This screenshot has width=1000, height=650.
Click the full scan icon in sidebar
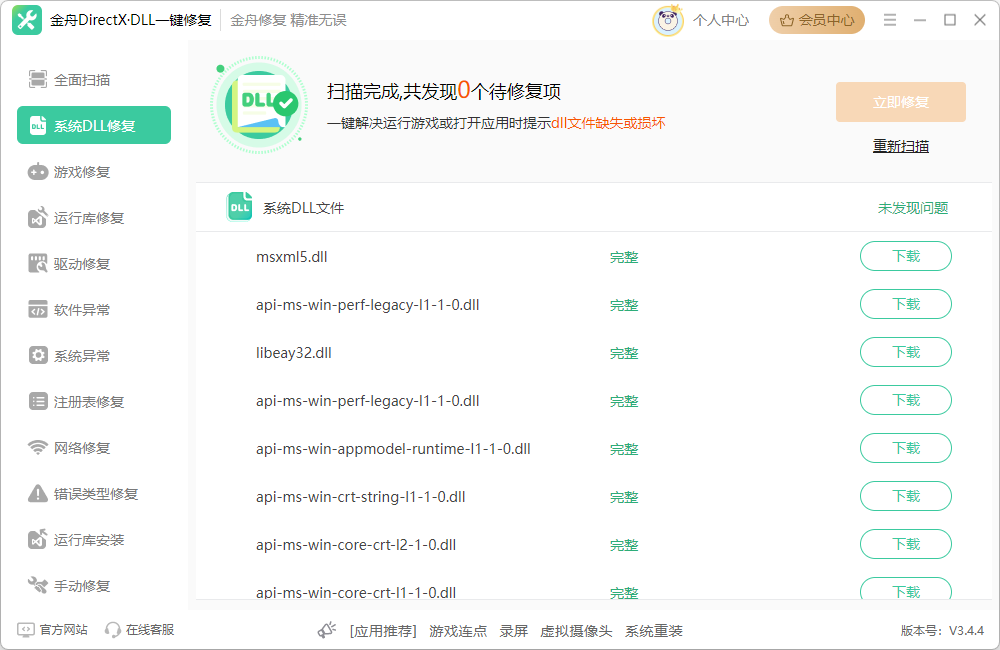38,80
